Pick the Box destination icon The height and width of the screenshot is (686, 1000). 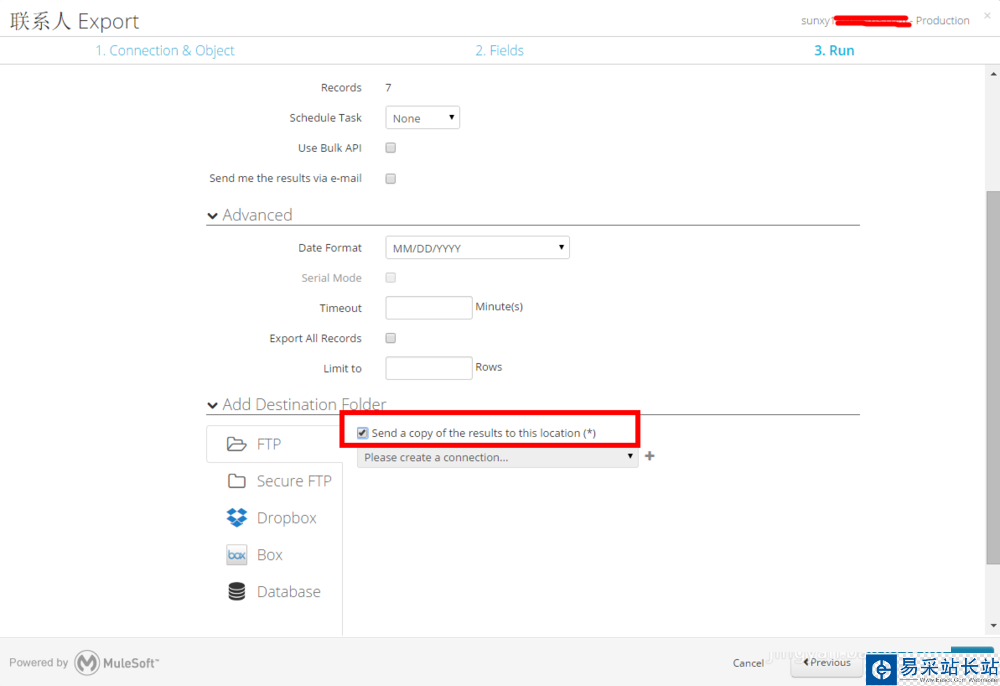tap(237, 555)
